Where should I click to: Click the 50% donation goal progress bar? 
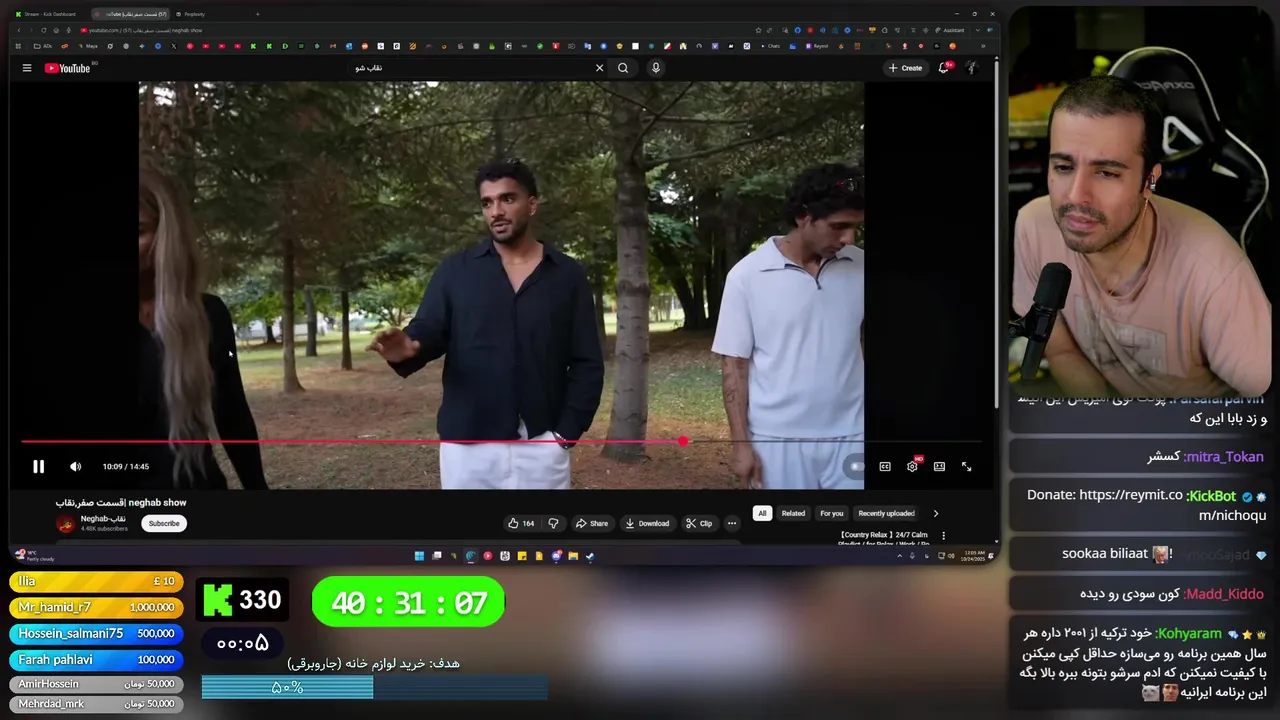click(374, 688)
